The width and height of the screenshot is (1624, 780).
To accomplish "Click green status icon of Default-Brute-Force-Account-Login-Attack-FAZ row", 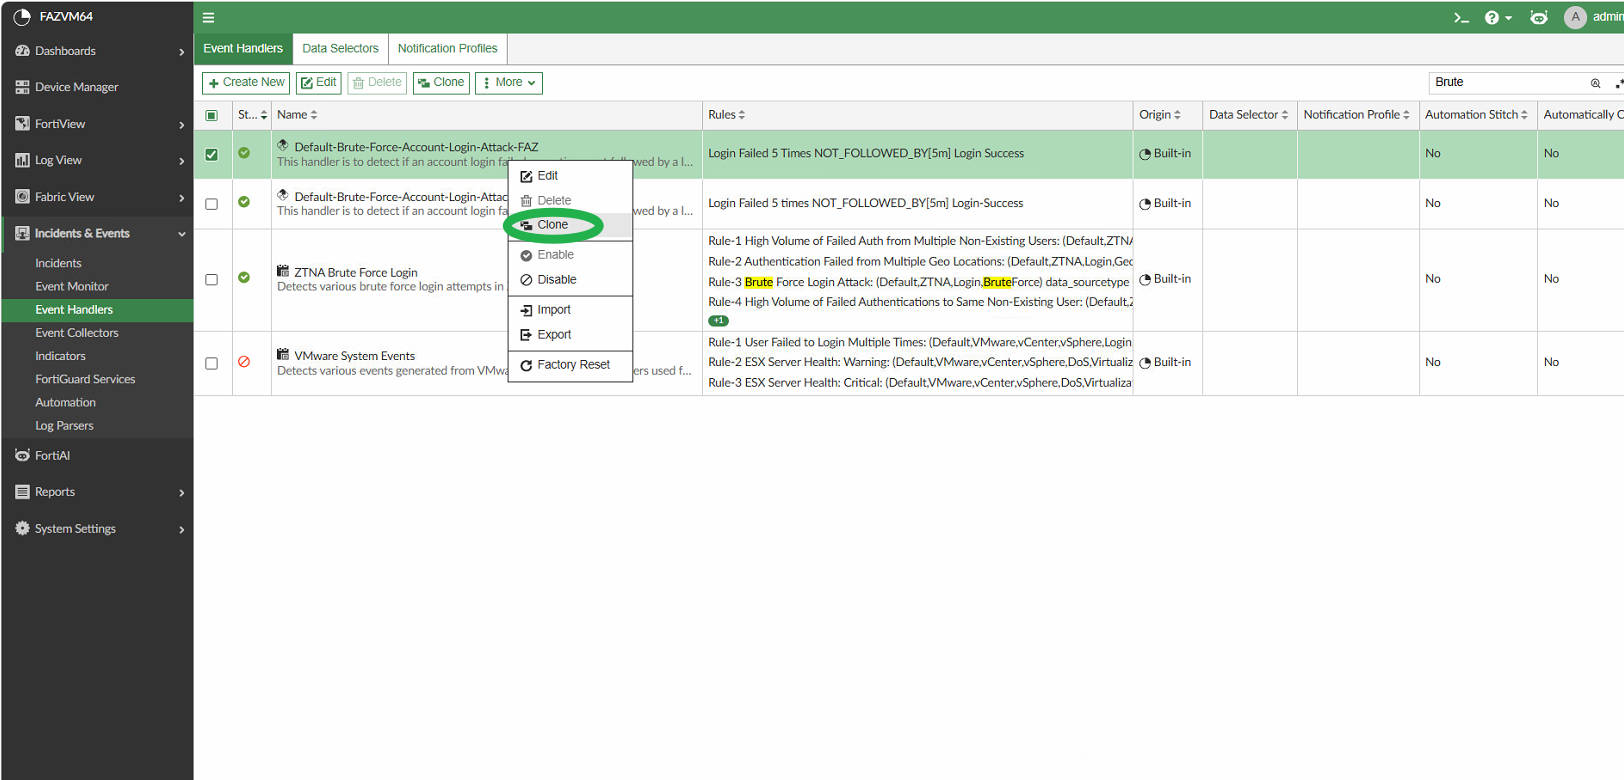I will (244, 153).
